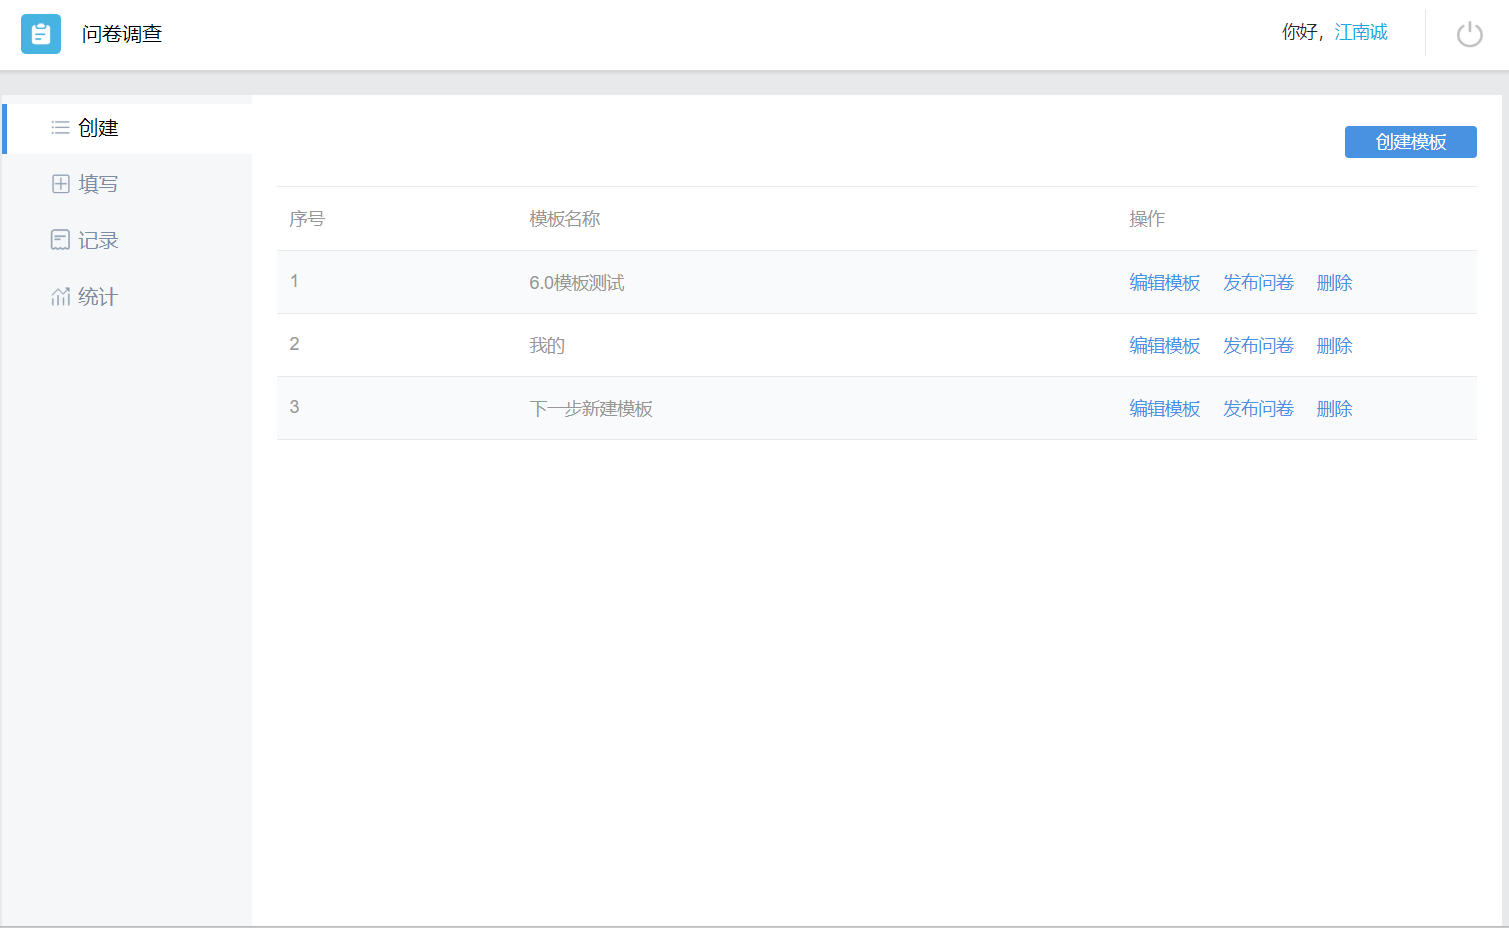Delete the 6.0模板测试 template

click(x=1334, y=283)
